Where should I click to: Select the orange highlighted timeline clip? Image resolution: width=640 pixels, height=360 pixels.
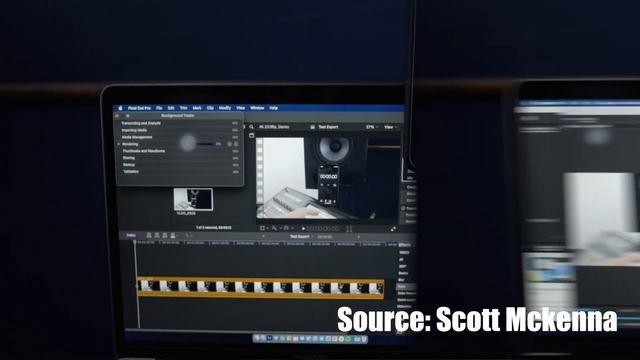coord(260,288)
